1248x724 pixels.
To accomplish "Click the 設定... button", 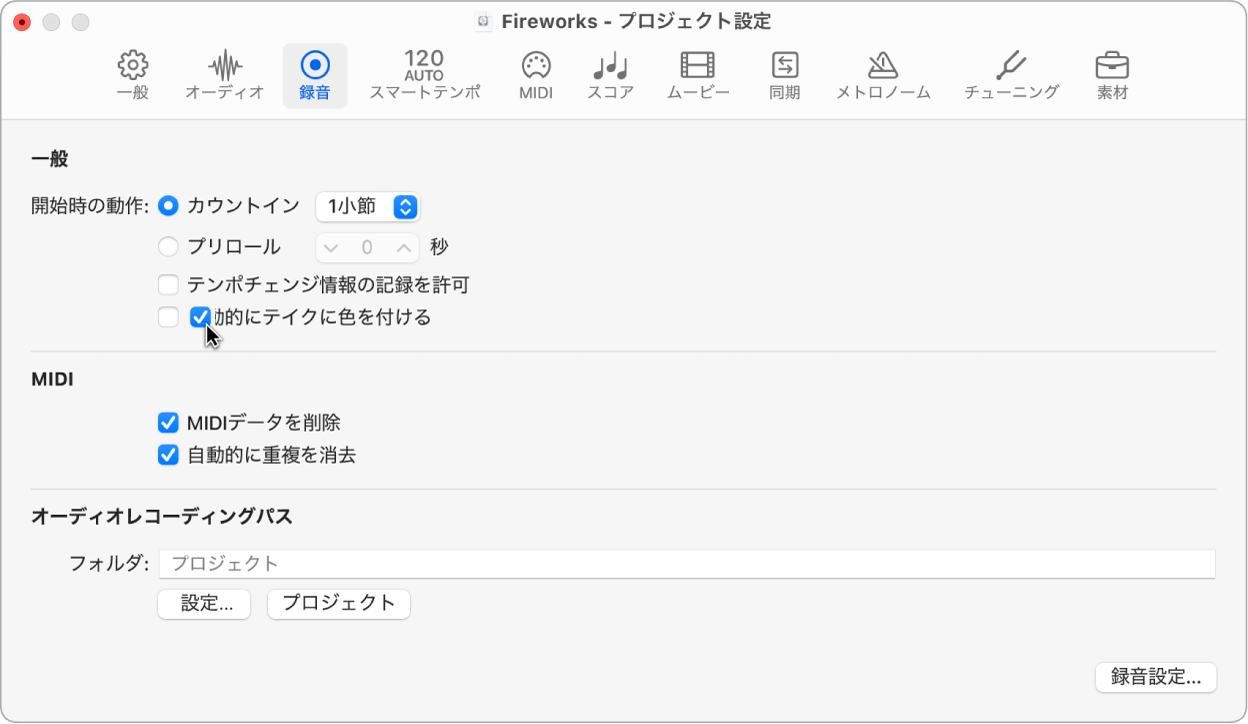I will (203, 604).
